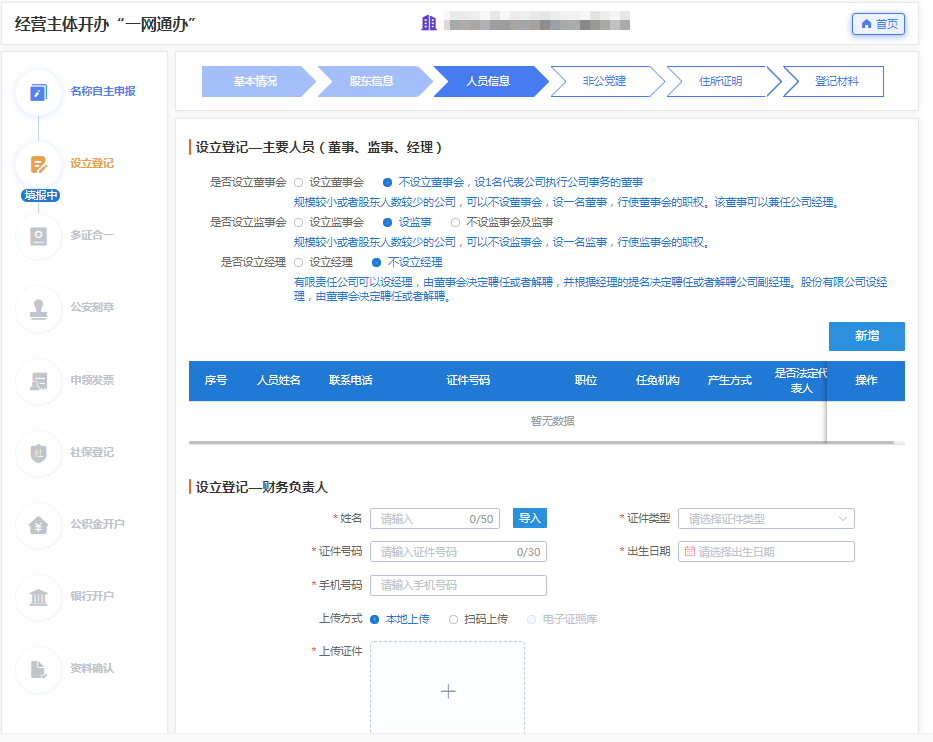This screenshot has width=933, height=742.
Task: Open the 名称自主申报 sidebar link
Action: tap(103, 91)
